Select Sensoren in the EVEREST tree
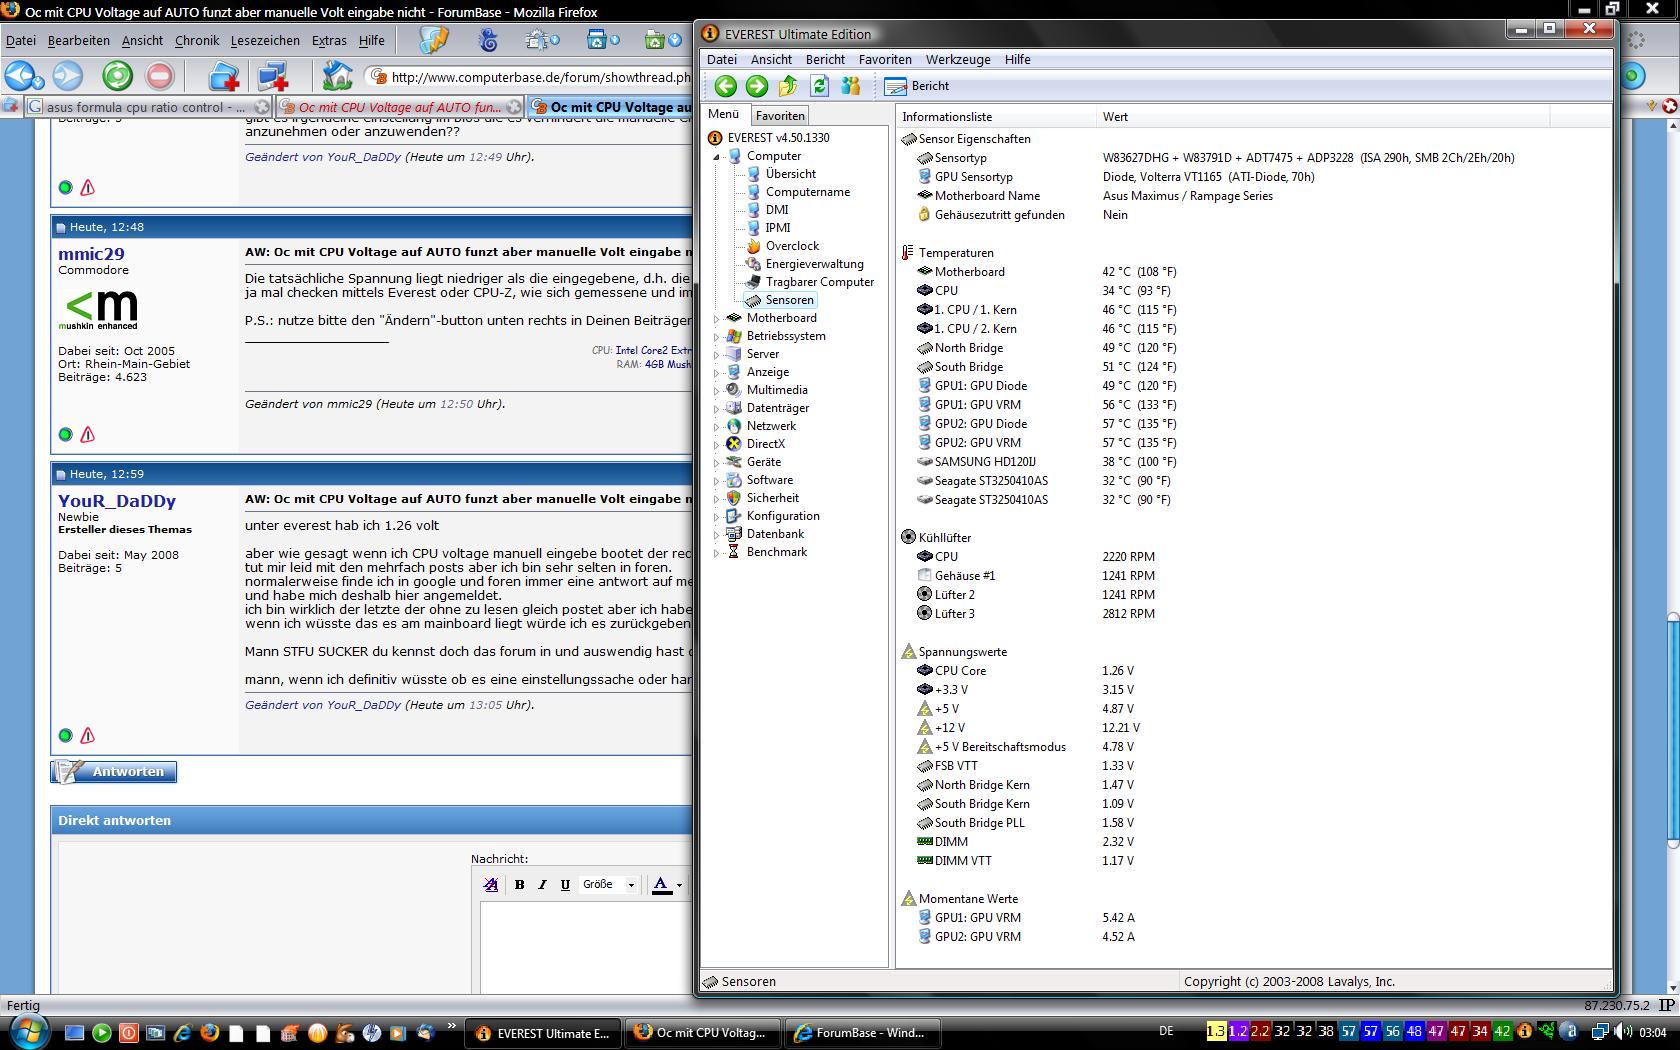Viewport: 1680px width, 1050px height. tap(789, 300)
